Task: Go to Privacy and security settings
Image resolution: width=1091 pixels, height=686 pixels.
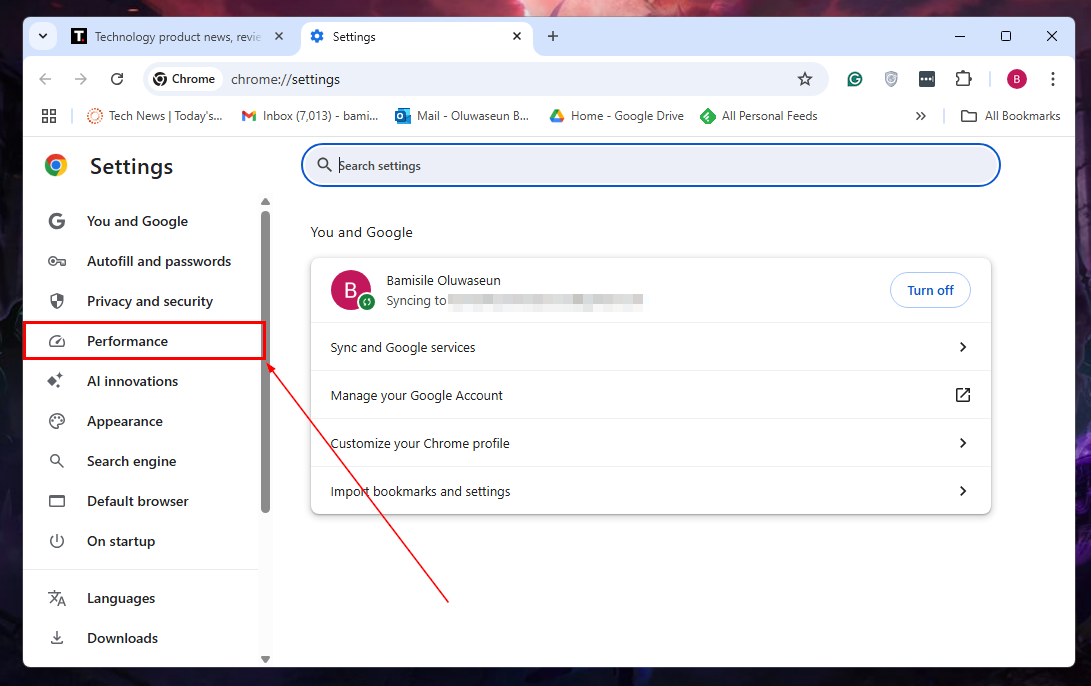Action: [x=149, y=301]
